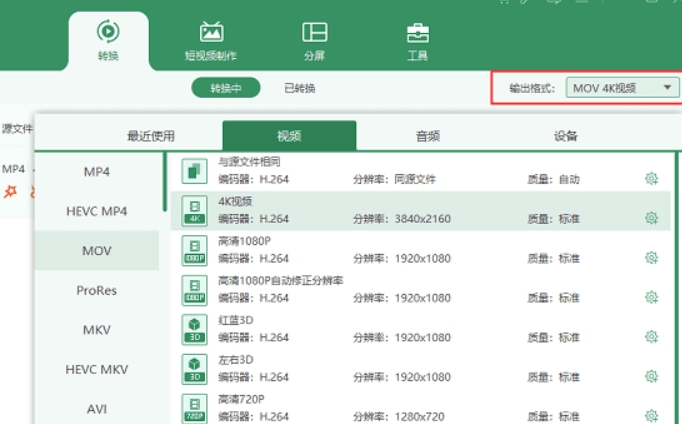Select the 高清1080P自动修正分辨率 preset title
Viewport: 682px width, 424px height.
(281, 280)
